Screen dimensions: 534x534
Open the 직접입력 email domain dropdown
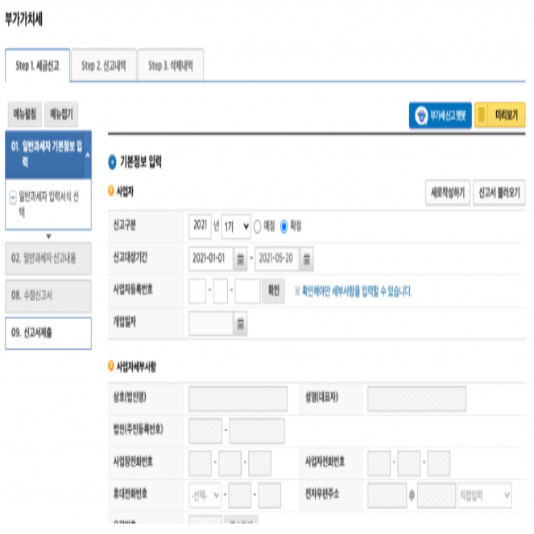[x=485, y=495]
